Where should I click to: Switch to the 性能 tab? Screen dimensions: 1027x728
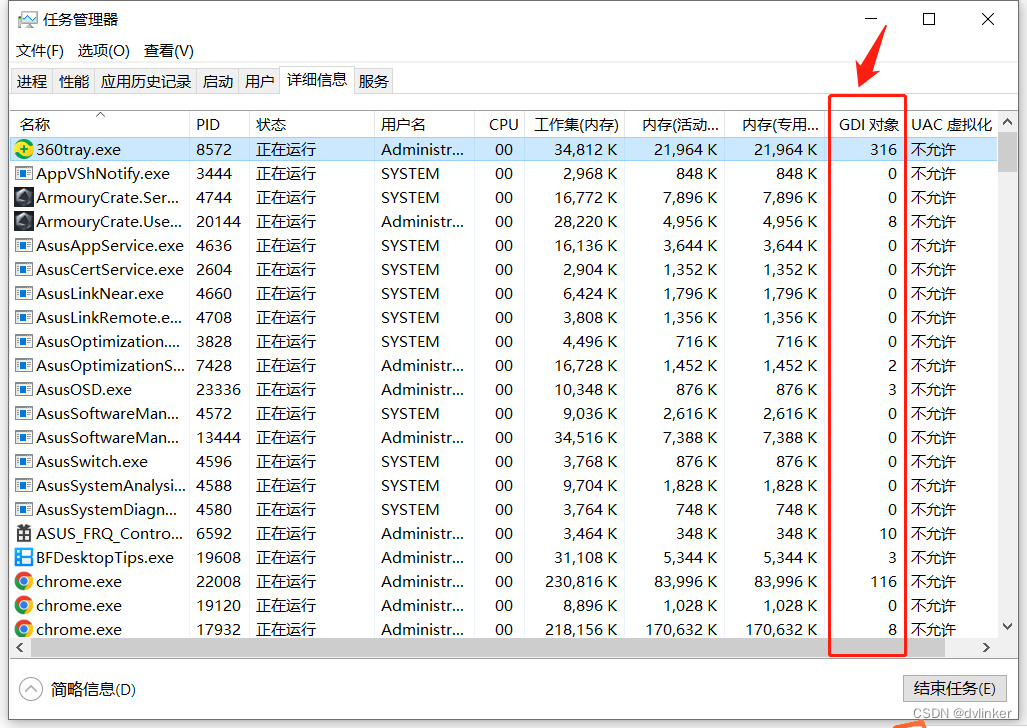click(73, 81)
